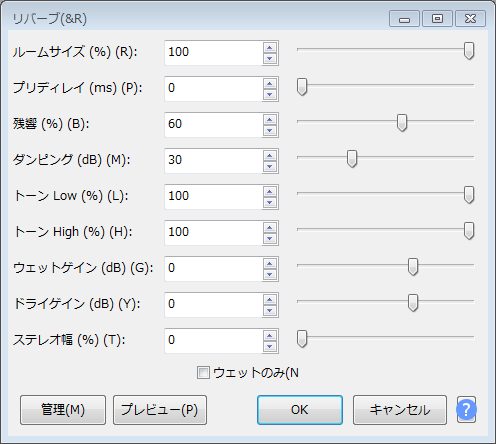Increase 残響 value using up spinner
Image resolution: width=496 pixels, height=444 pixels.
click(270, 120)
